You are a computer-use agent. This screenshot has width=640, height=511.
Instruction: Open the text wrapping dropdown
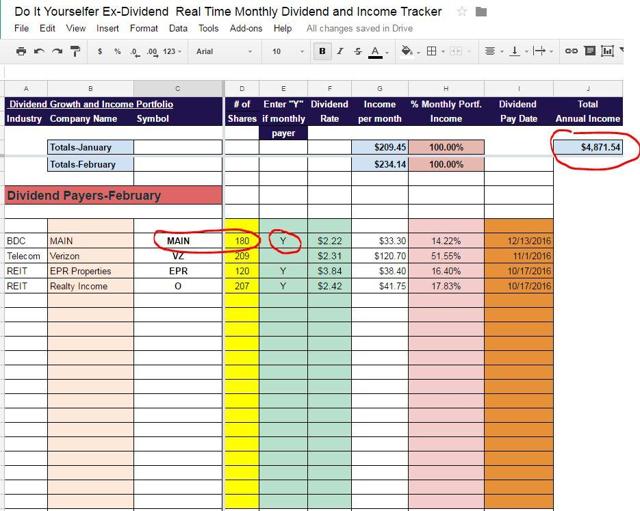pos(543,51)
